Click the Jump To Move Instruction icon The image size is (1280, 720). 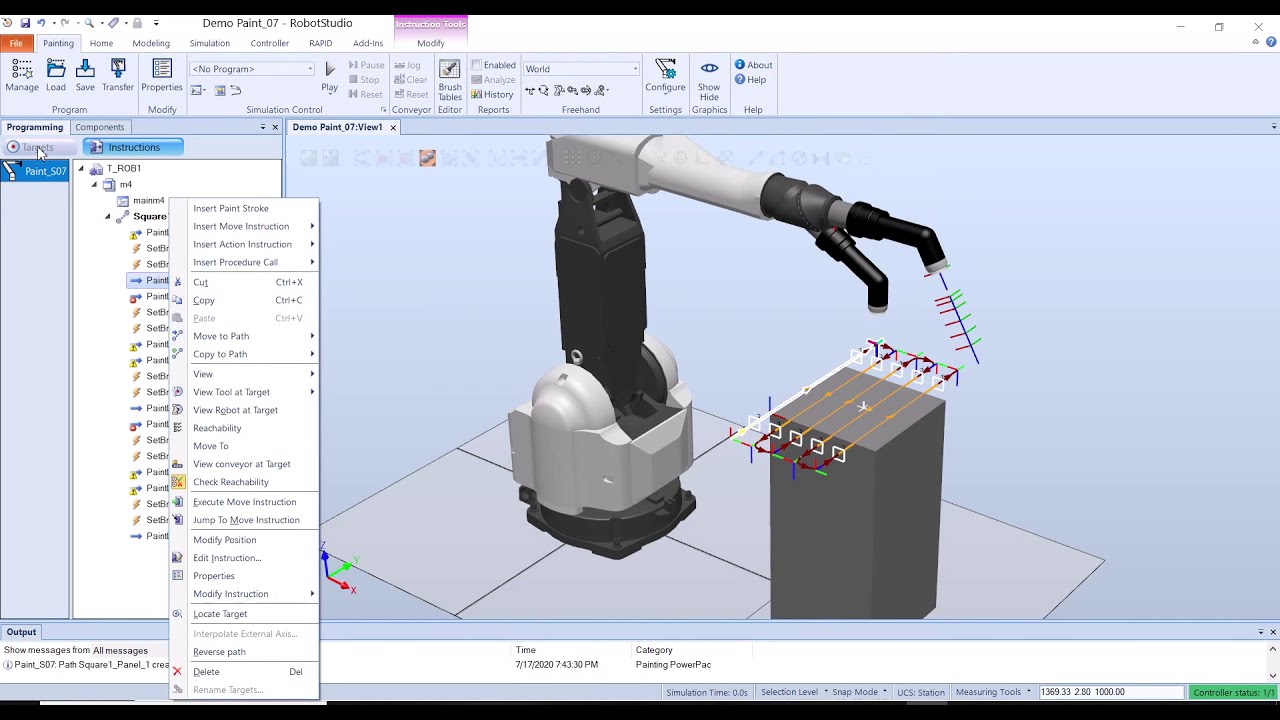click(x=178, y=520)
